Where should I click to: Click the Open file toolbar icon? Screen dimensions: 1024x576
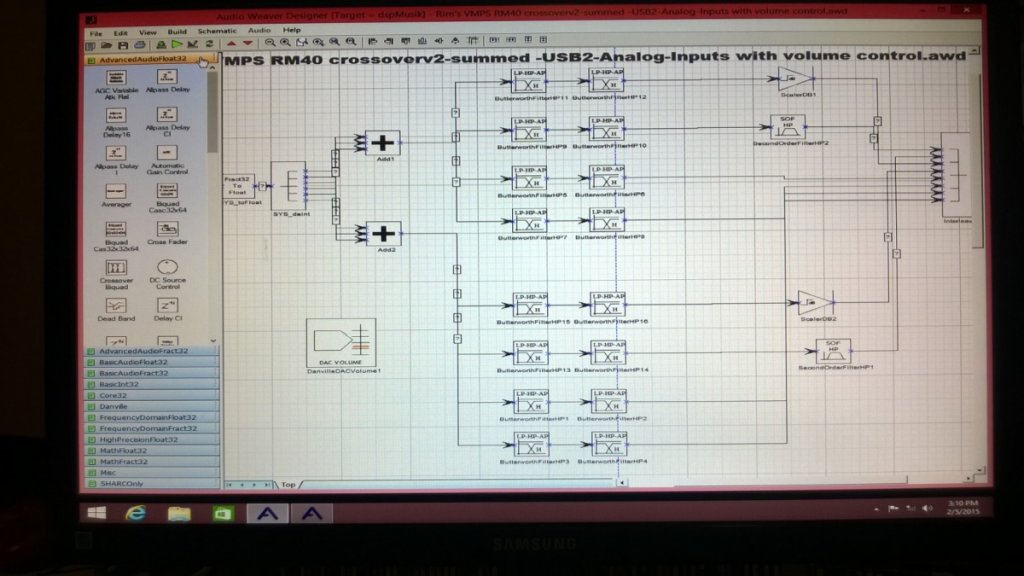106,45
